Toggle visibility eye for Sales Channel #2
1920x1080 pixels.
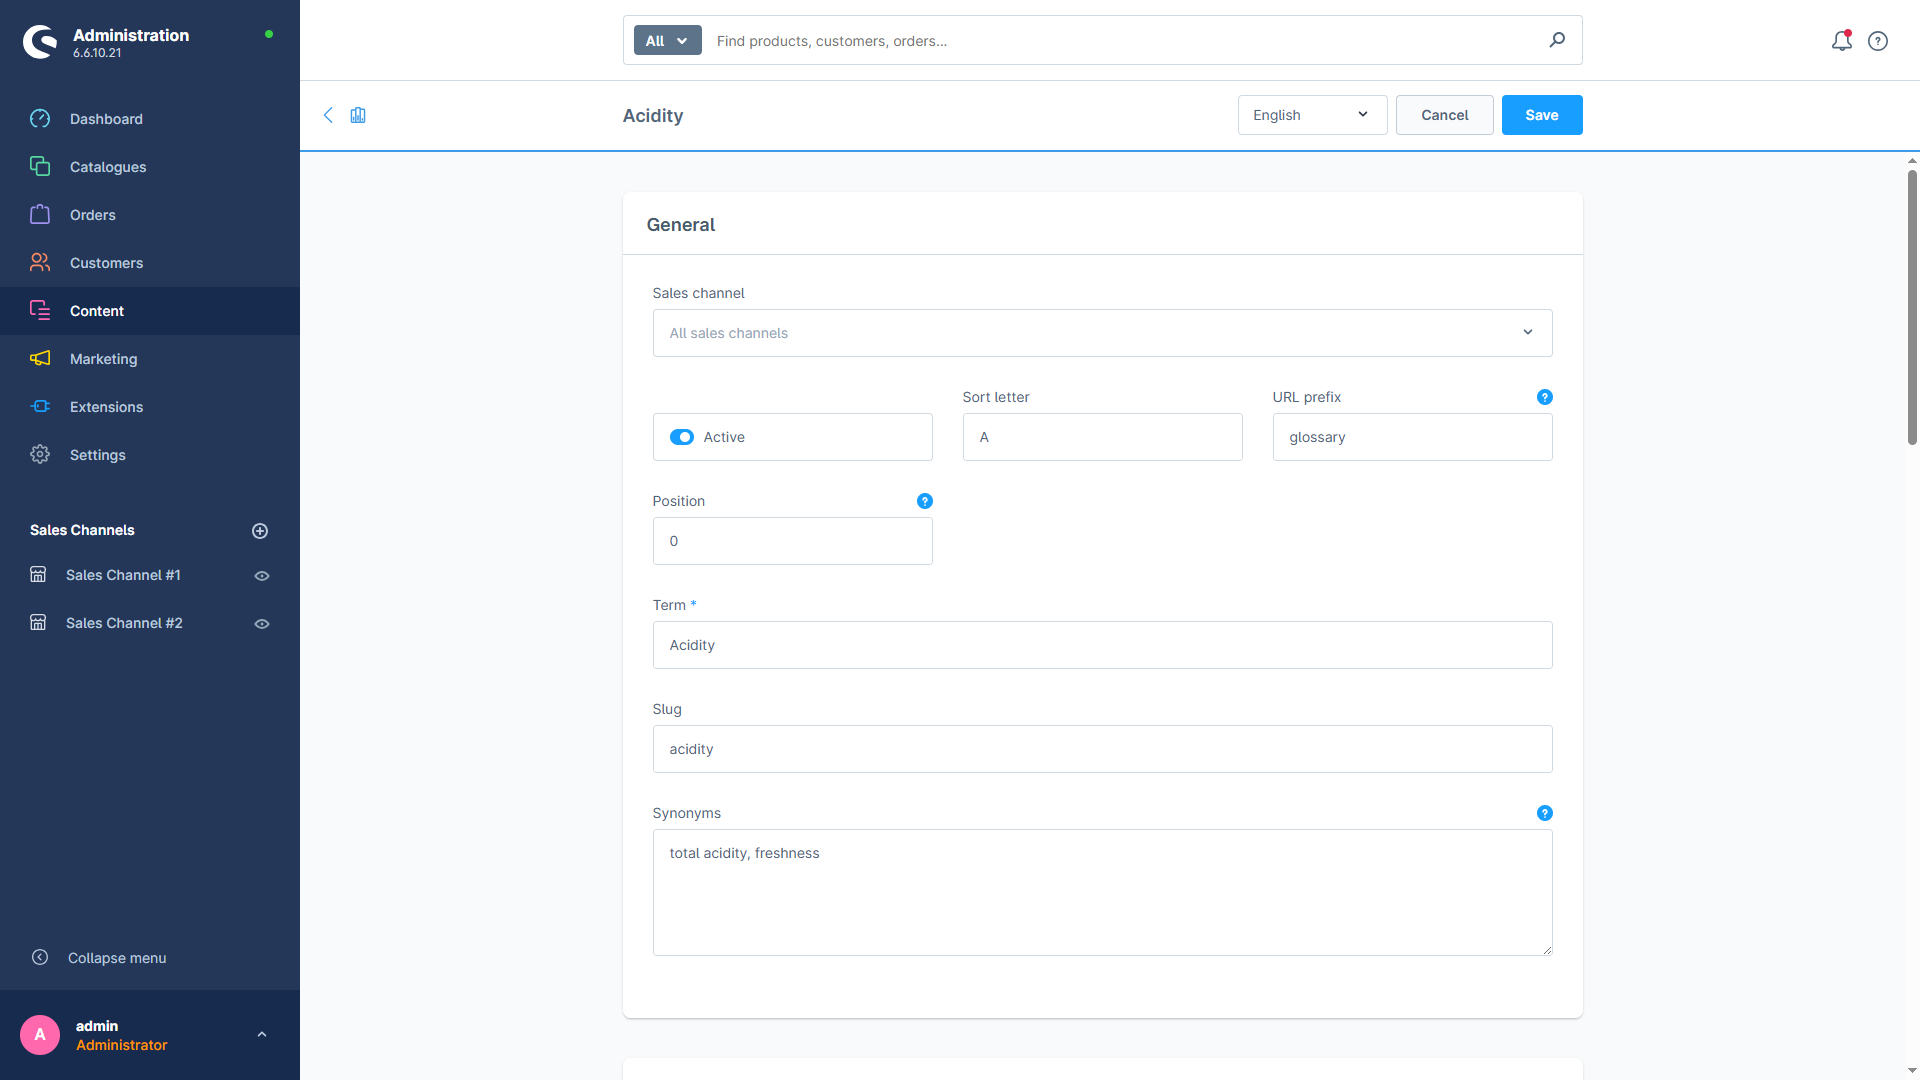[262, 624]
